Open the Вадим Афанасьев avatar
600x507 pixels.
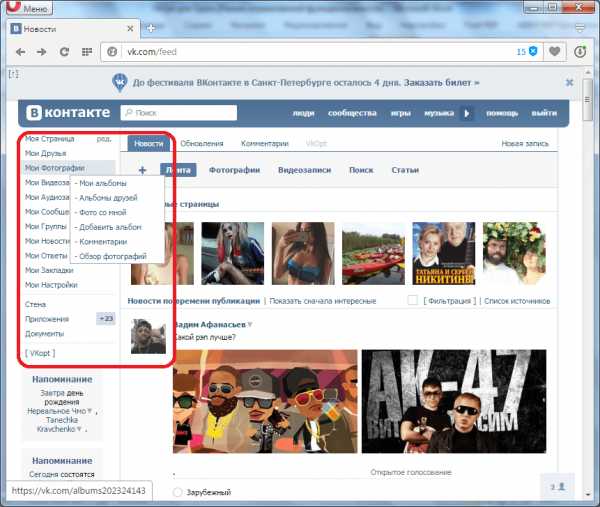click(148, 336)
